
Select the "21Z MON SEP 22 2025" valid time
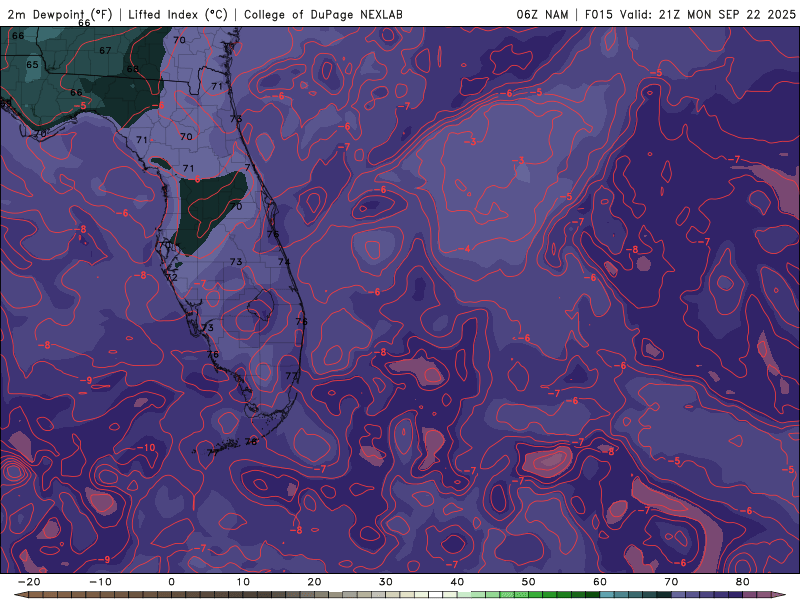727,15
